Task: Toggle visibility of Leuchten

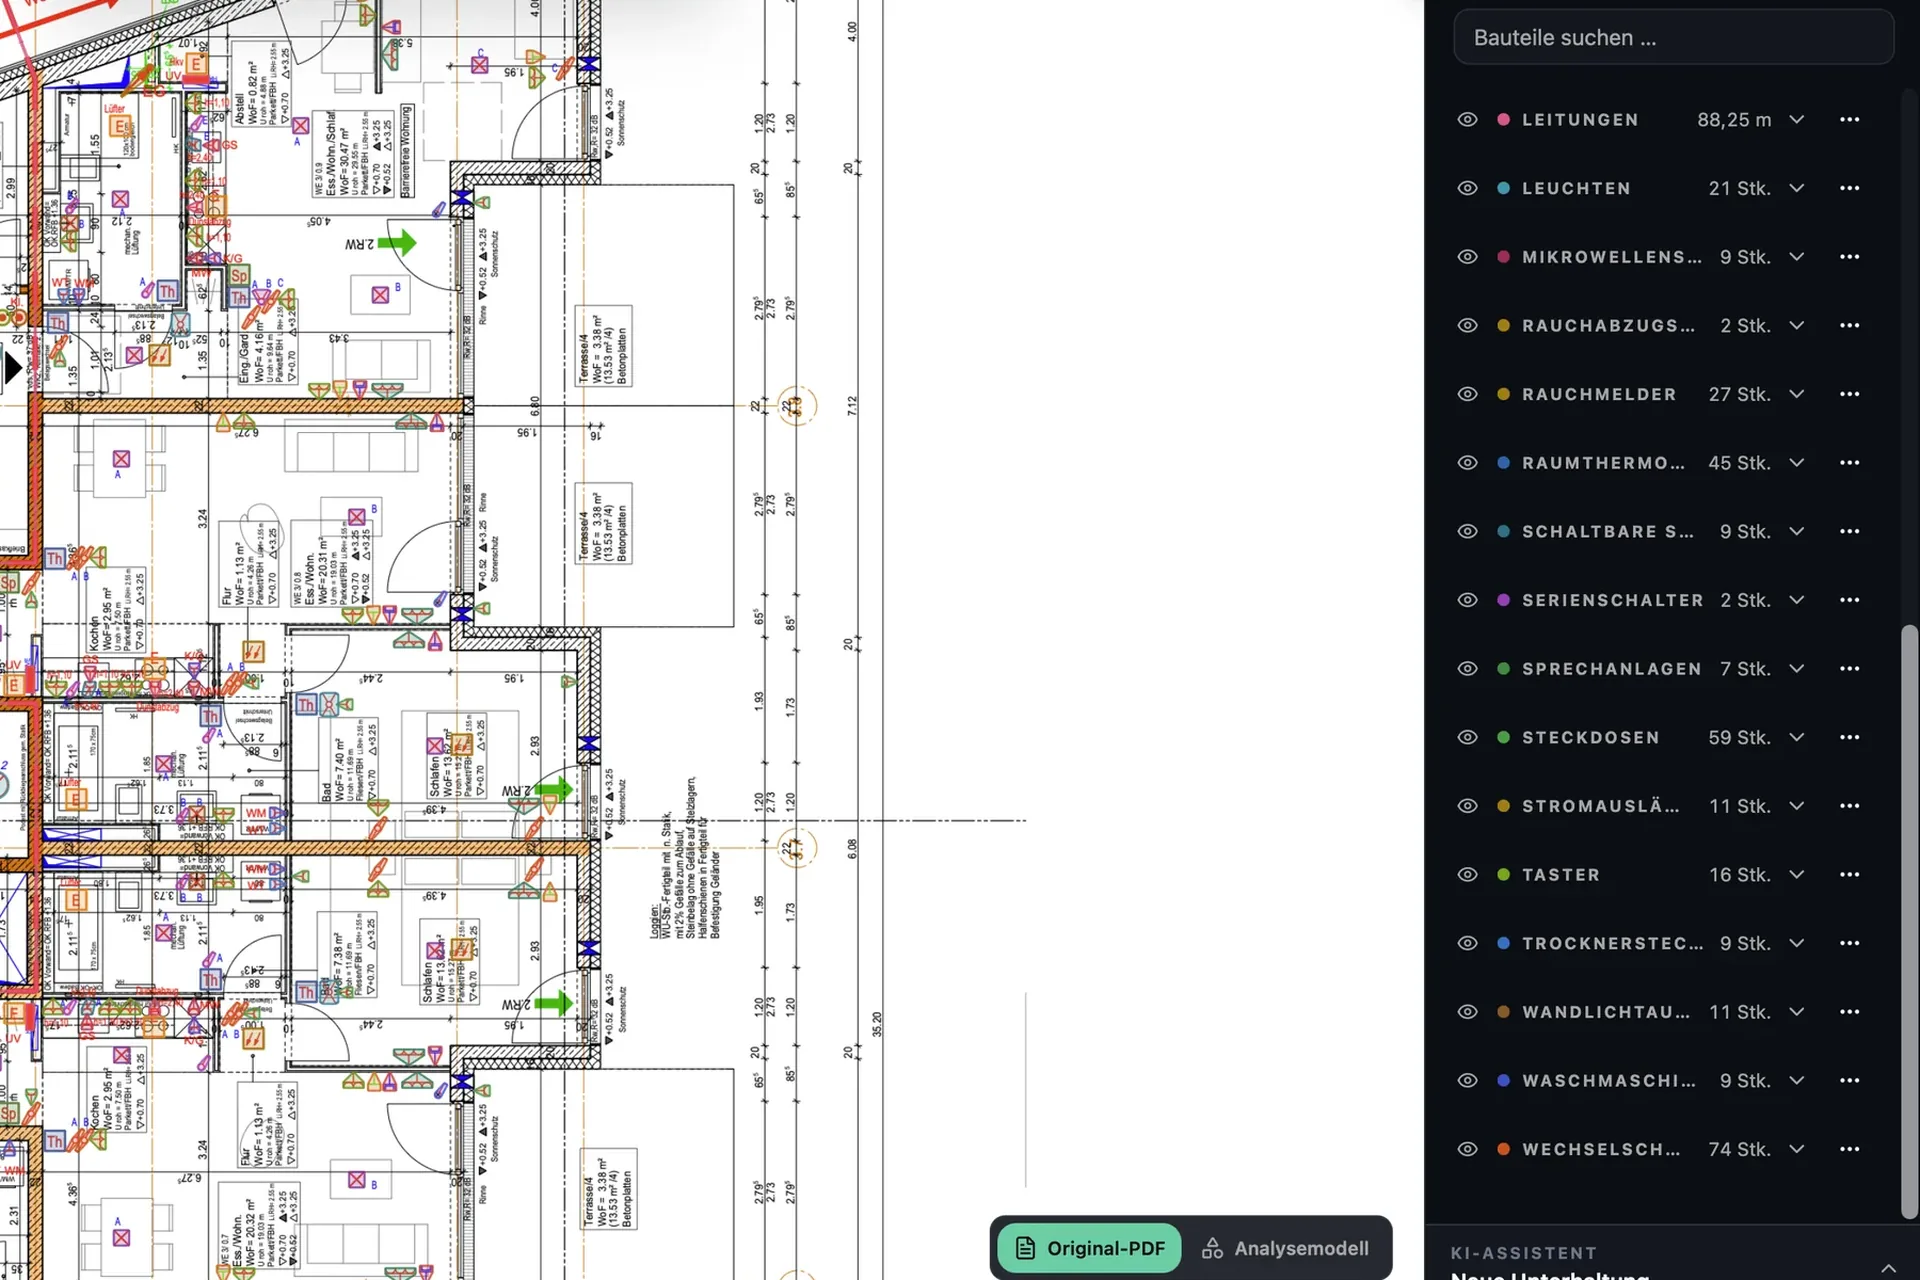Action: (1467, 188)
